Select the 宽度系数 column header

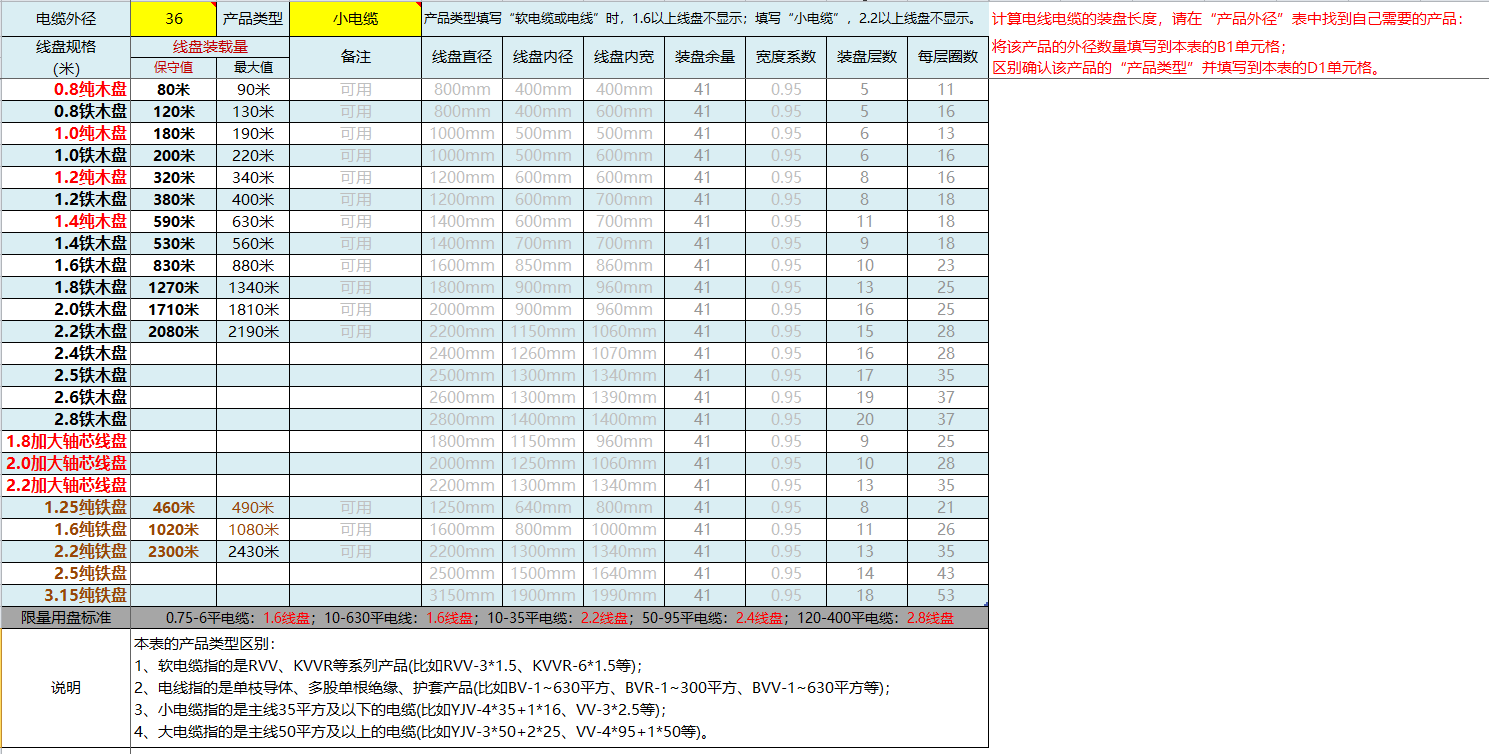[786, 57]
